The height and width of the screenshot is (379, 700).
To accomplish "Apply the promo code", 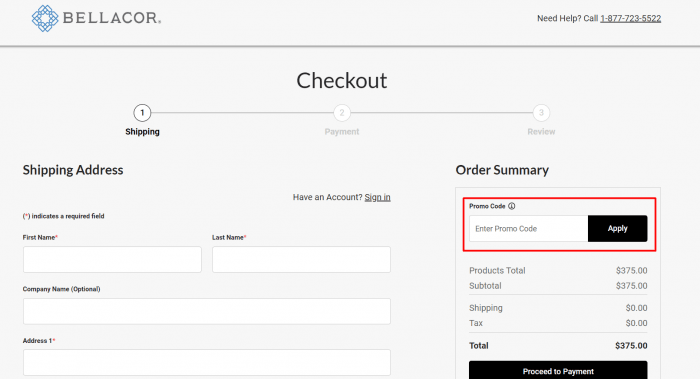I will point(617,229).
